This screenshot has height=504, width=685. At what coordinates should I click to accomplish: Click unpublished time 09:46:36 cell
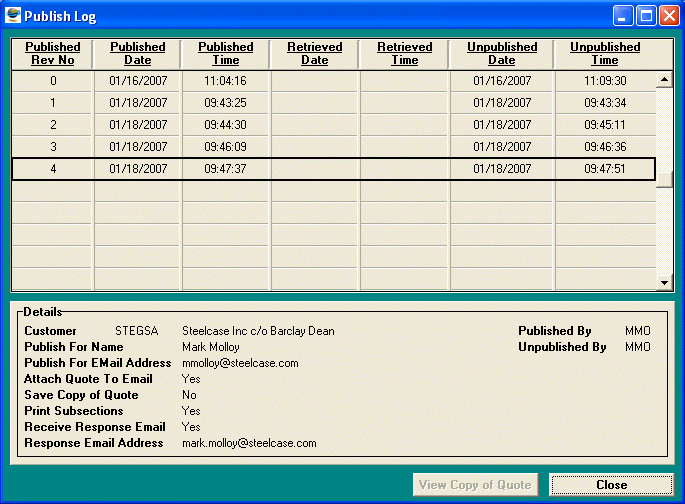point(605,147)
